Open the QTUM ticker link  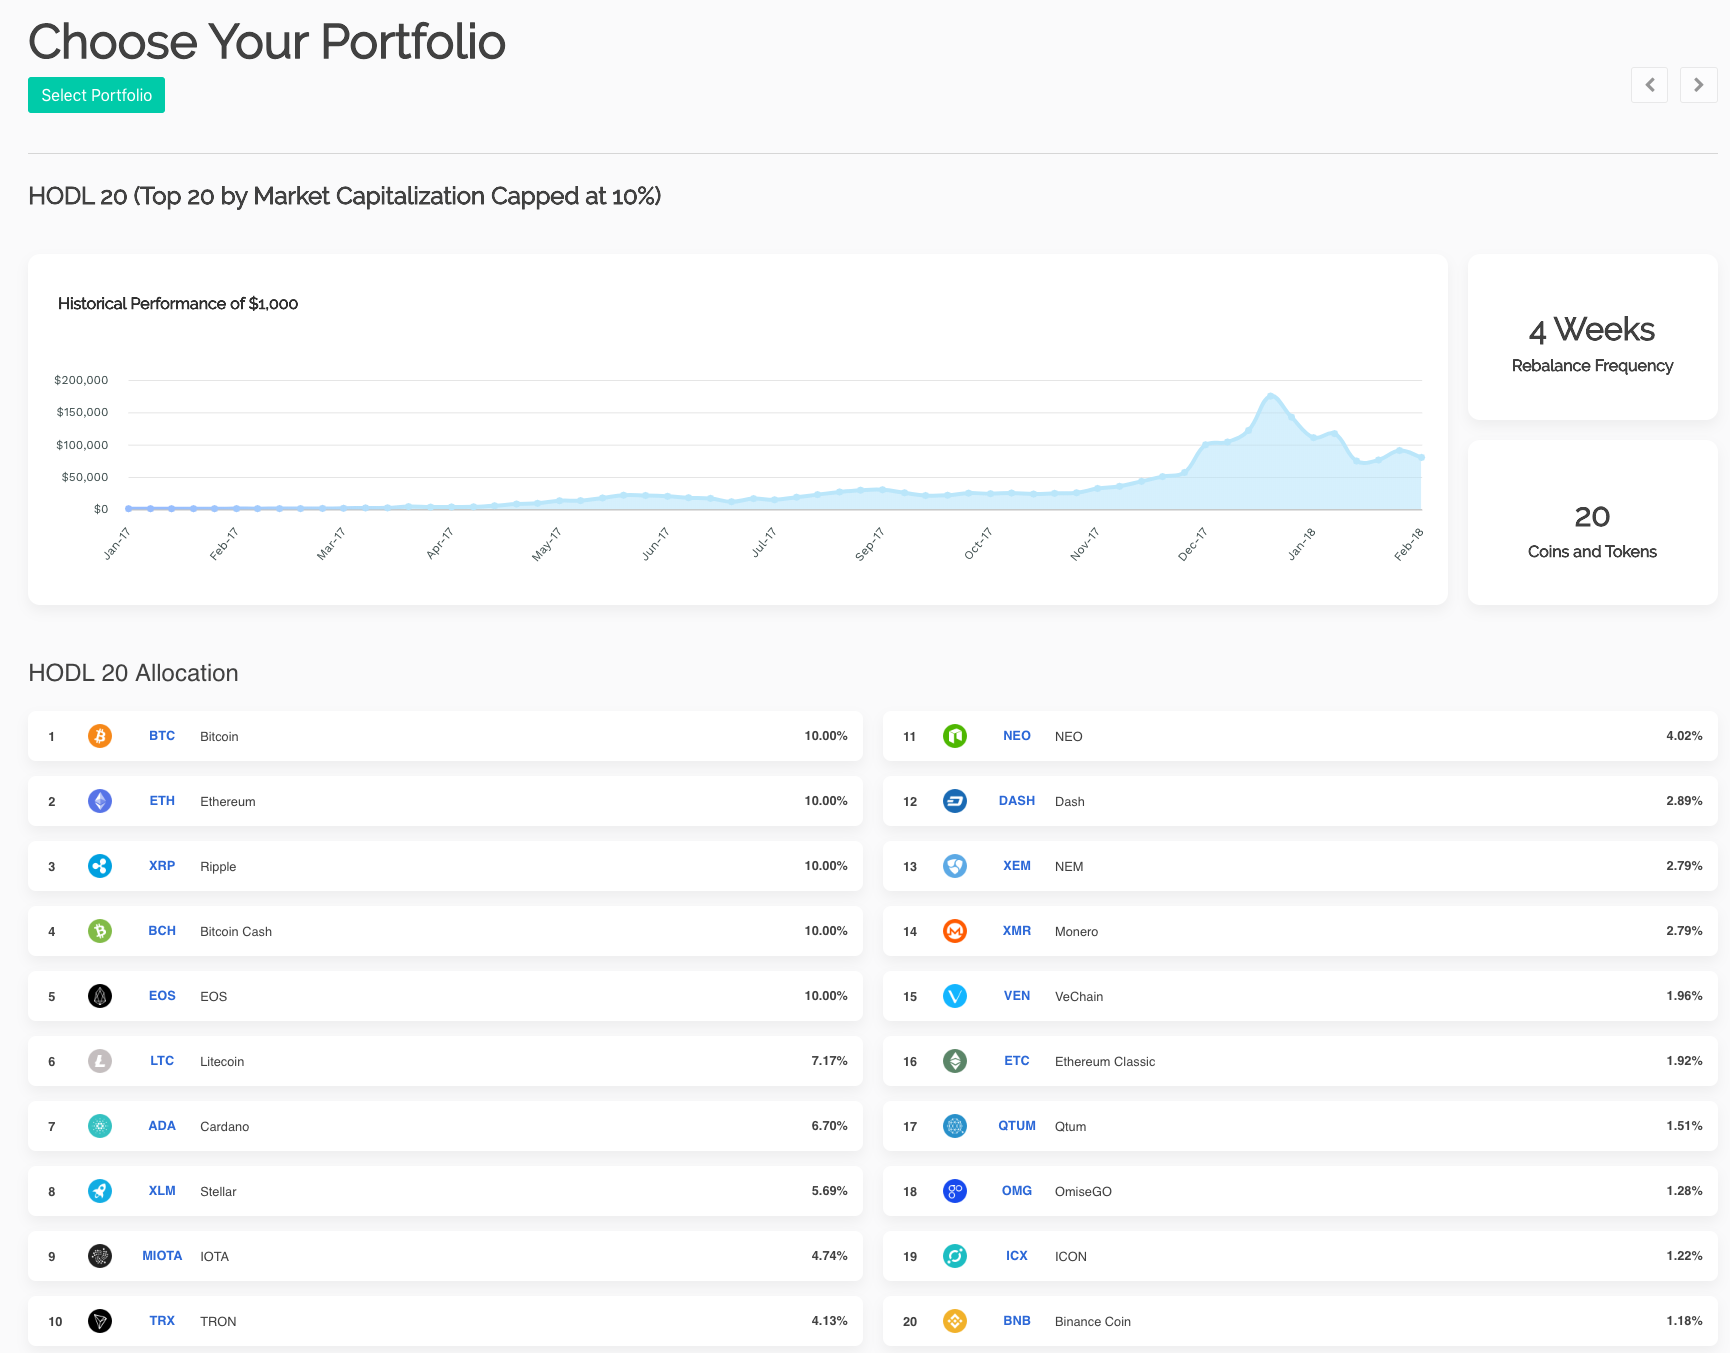(1017, 1126)
